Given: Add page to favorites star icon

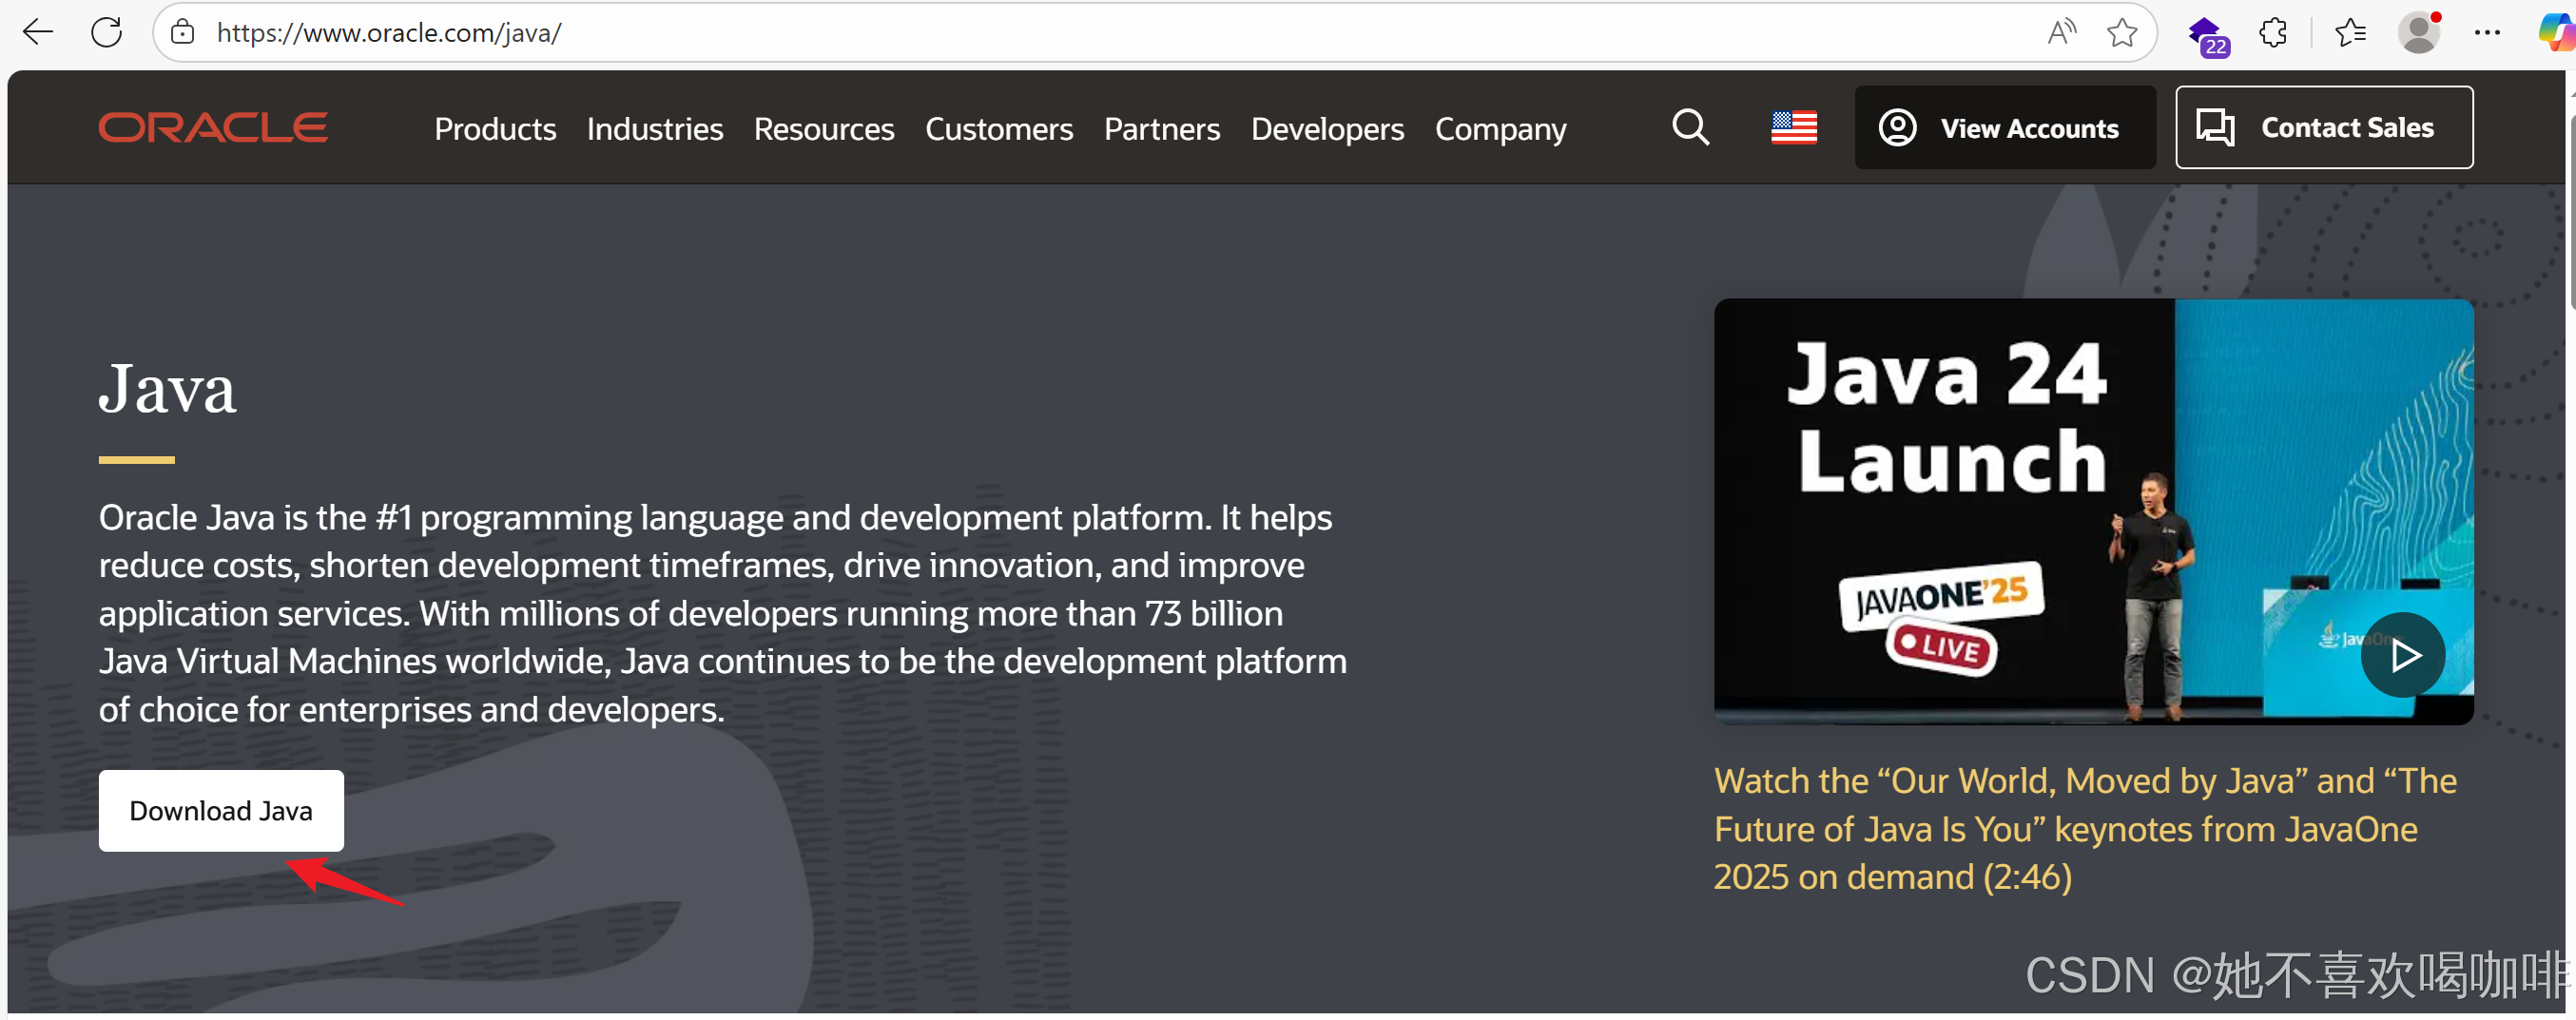Looking at the screenshot, I should point(2122,33).
